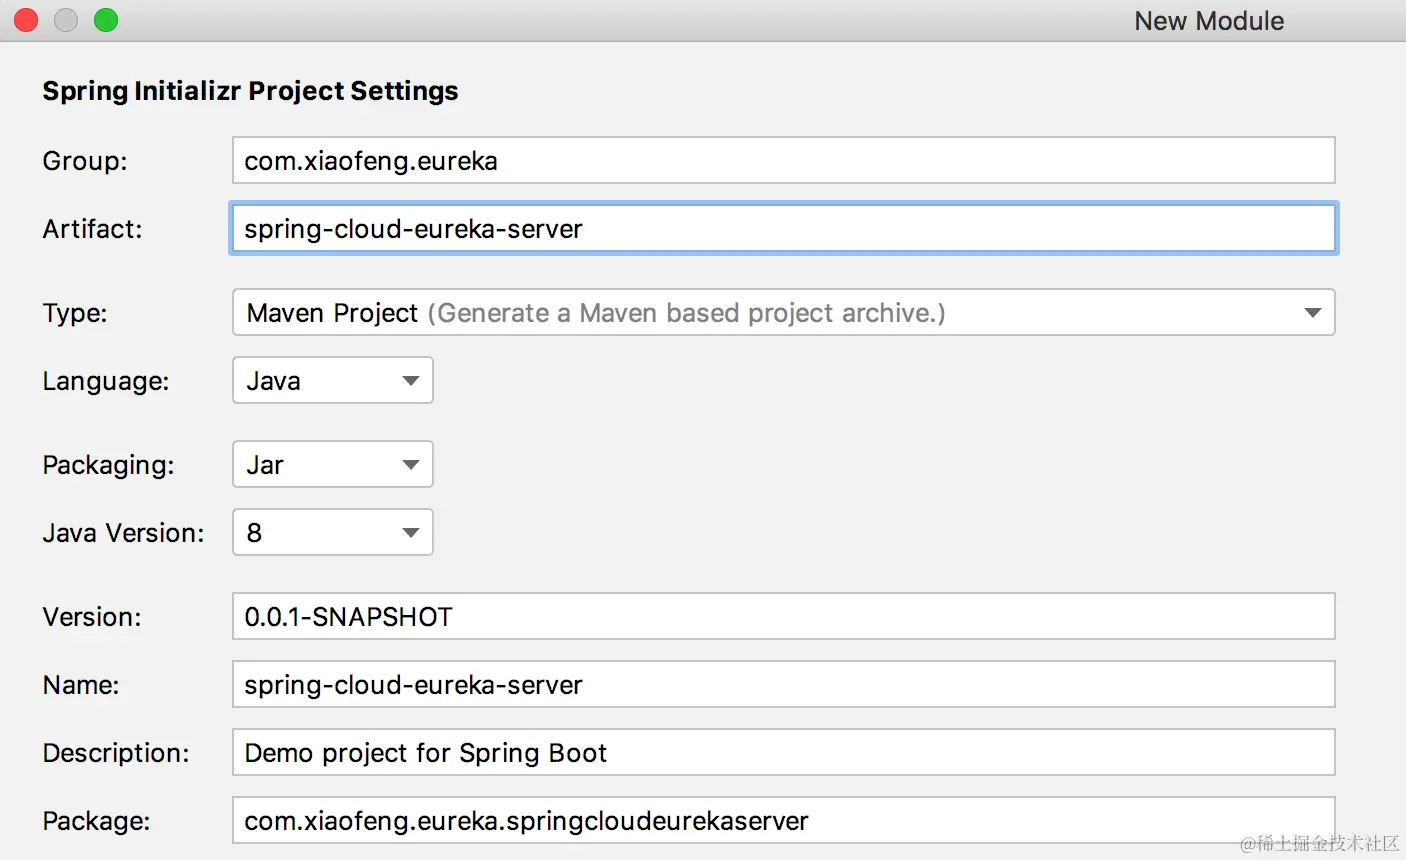Viewport: 1406px width, 860px height.
Task: Click the Spring Initializr Project Settings heading
Action: (250, 91)
